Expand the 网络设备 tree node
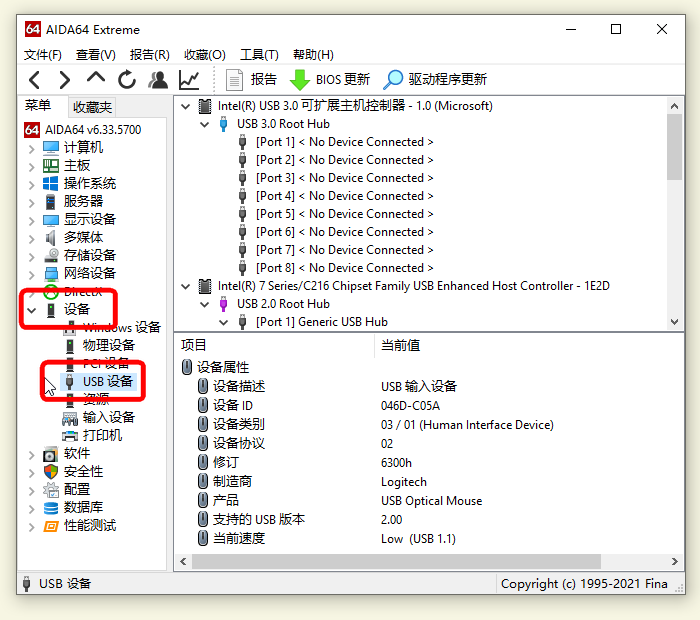700x620 pixels. pos(31,275)
